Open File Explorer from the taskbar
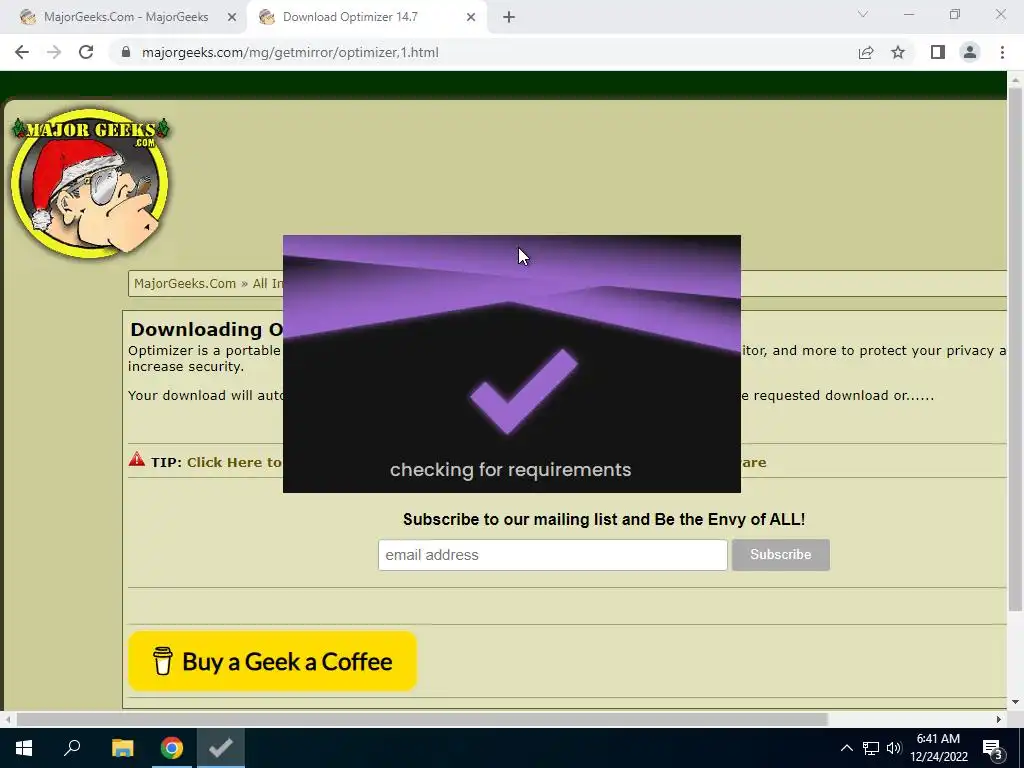Screen dimensions: 1024x768 [x=122, y=748]
